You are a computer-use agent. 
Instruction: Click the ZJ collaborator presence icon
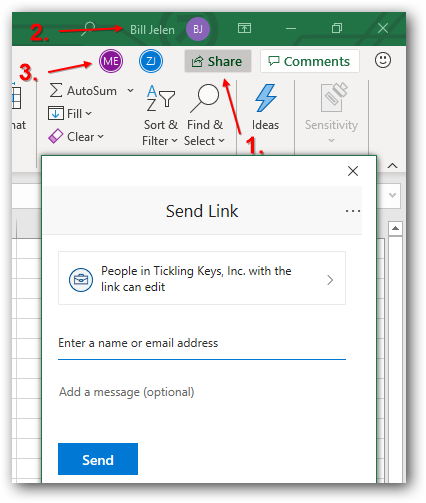point(151,61)
